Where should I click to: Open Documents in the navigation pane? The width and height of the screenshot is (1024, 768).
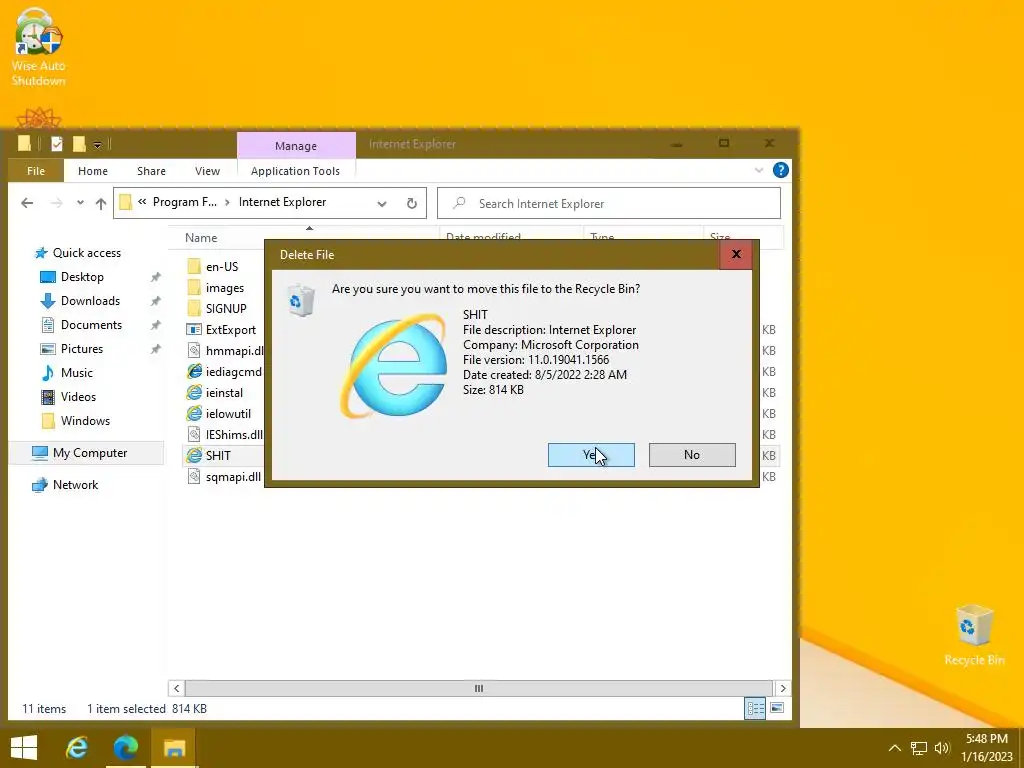91,325
